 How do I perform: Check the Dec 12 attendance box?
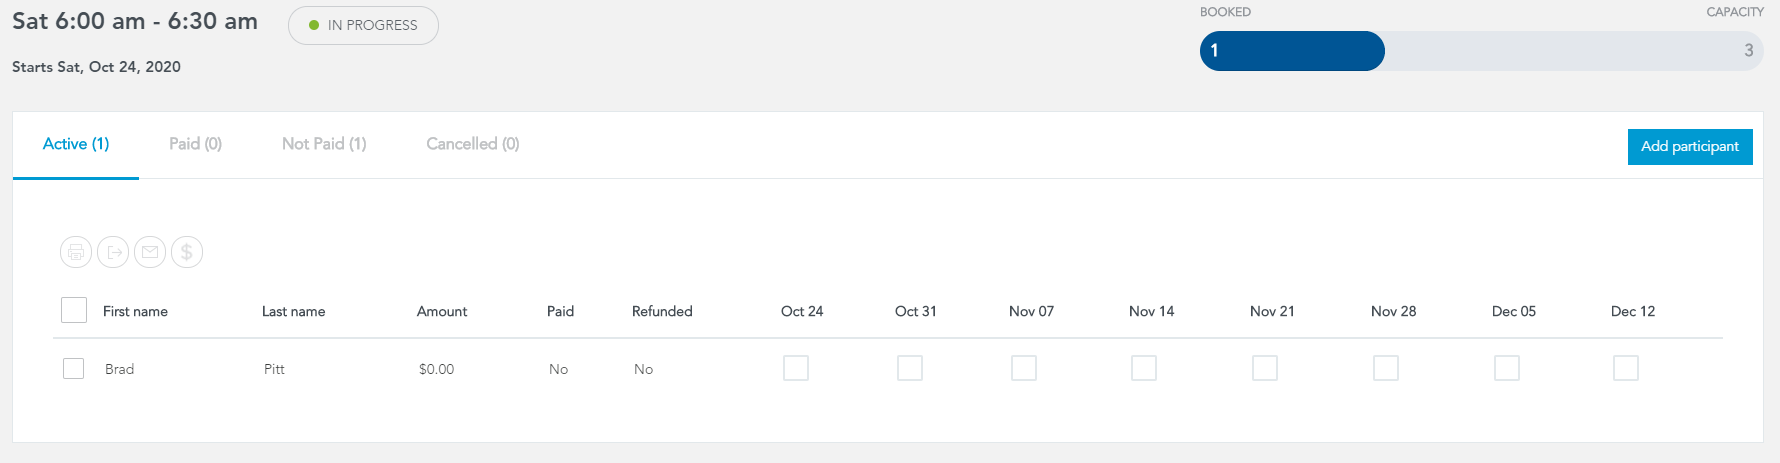[x=1626, y=368]
